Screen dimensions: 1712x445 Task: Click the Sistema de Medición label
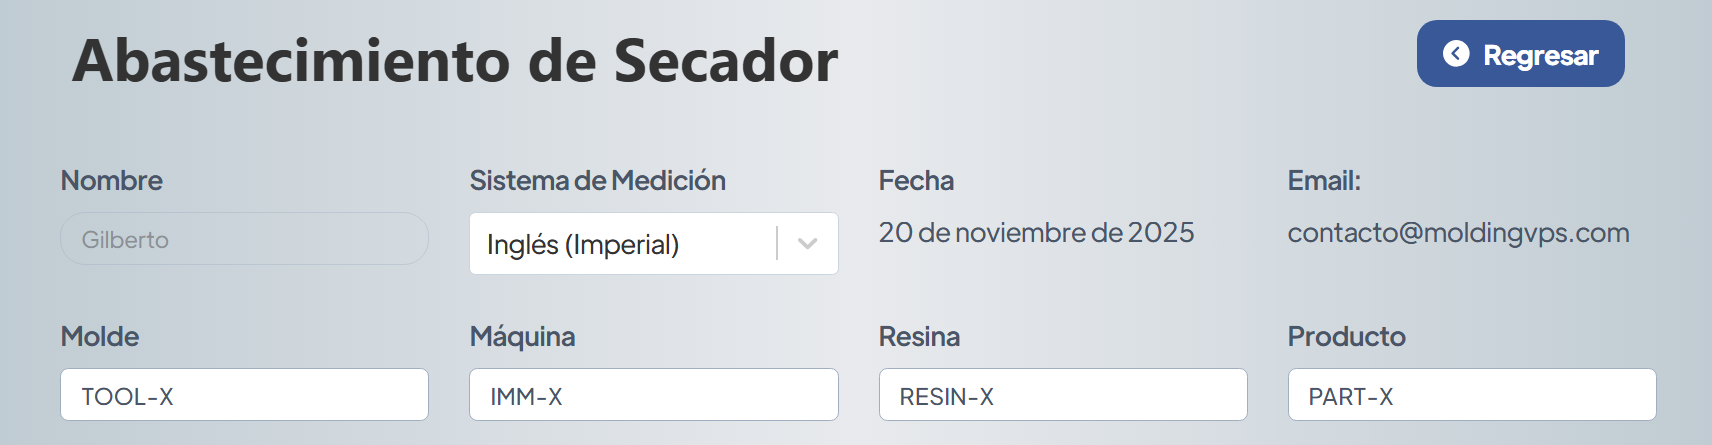point(597,181)
